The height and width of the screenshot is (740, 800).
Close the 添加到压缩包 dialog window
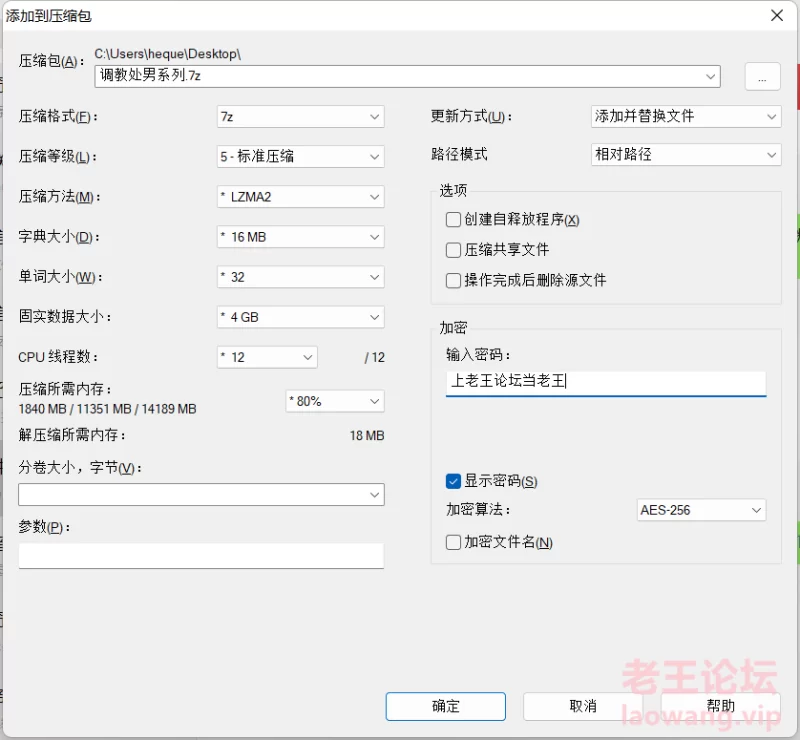(776, 14)
